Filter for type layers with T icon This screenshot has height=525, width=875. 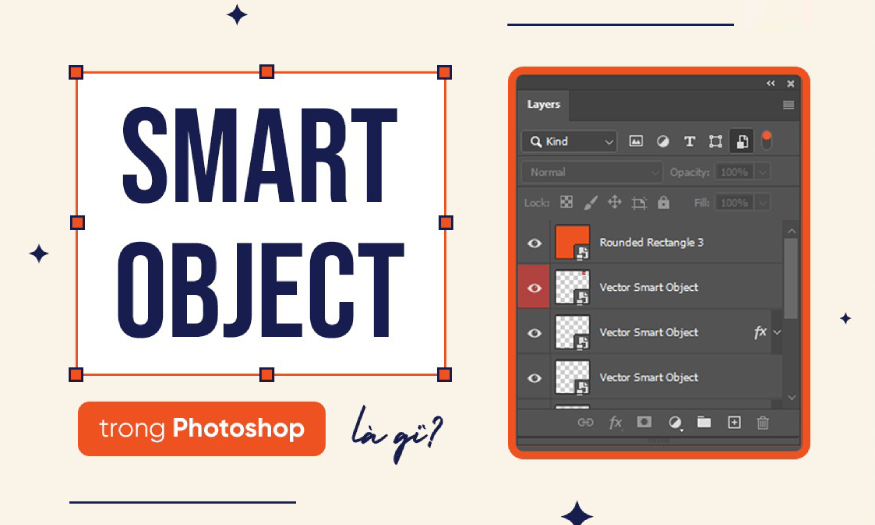689,141
